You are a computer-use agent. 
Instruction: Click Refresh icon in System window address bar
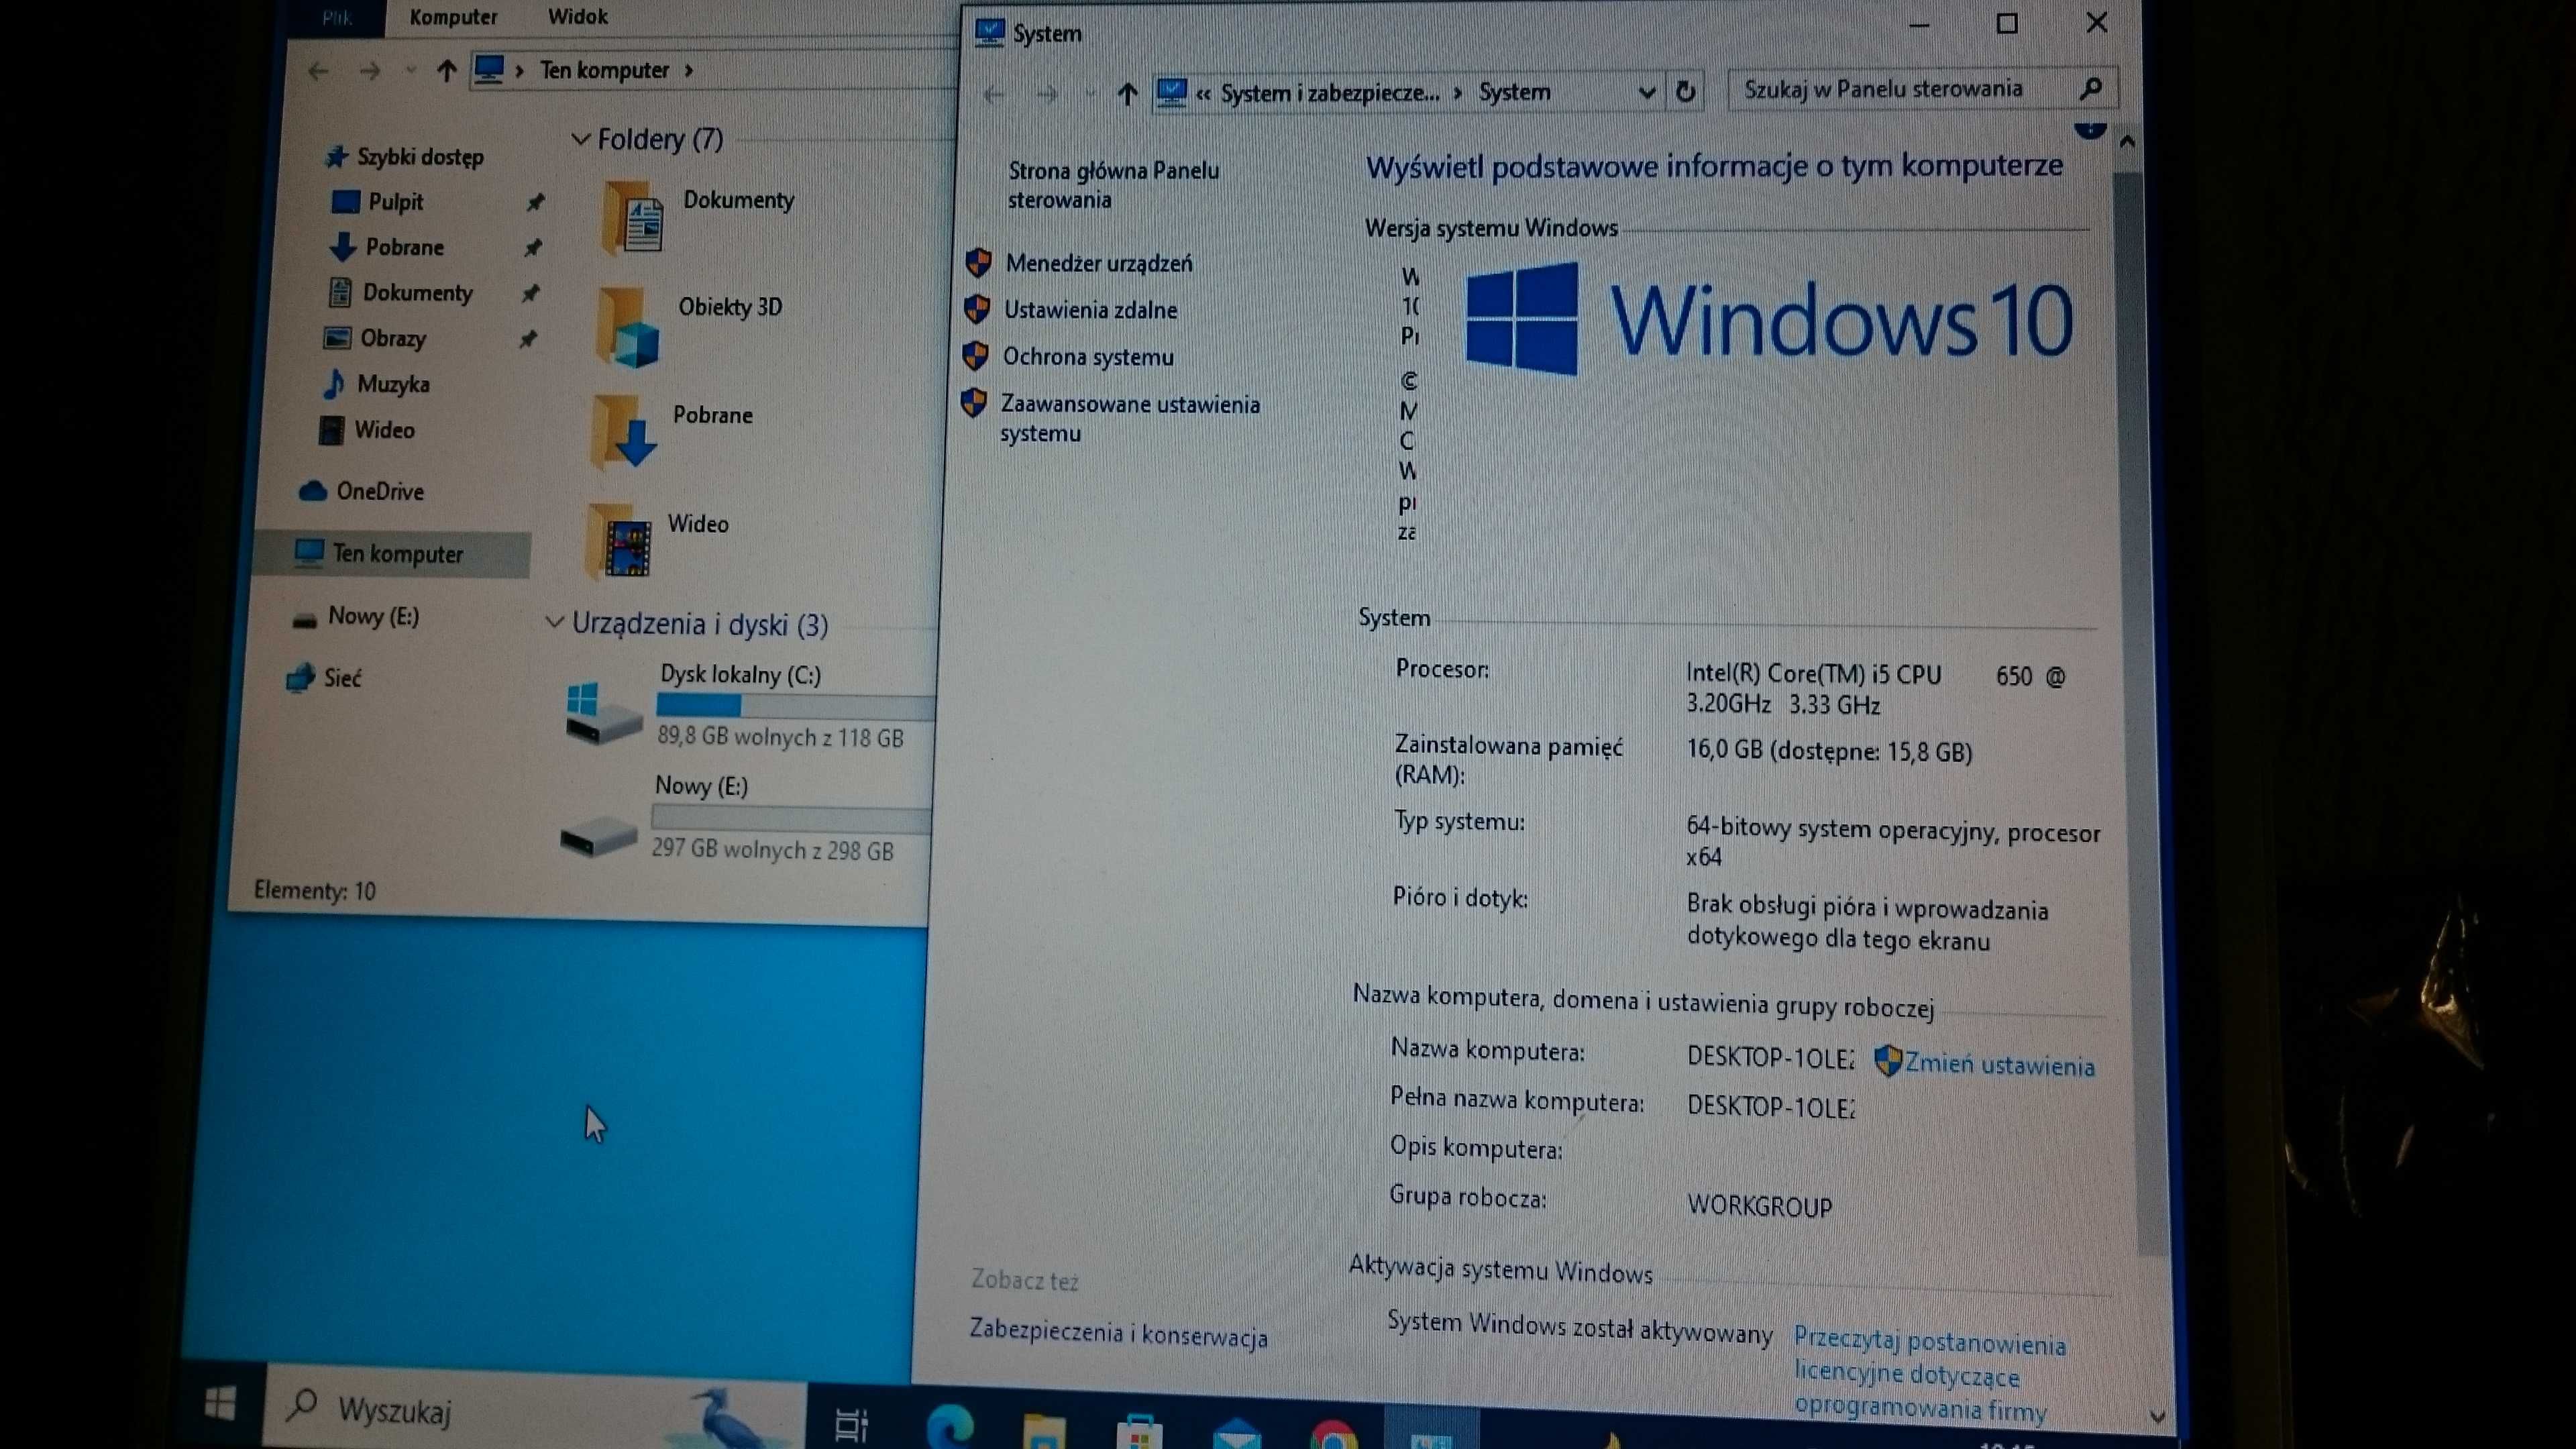[1685, 92]
